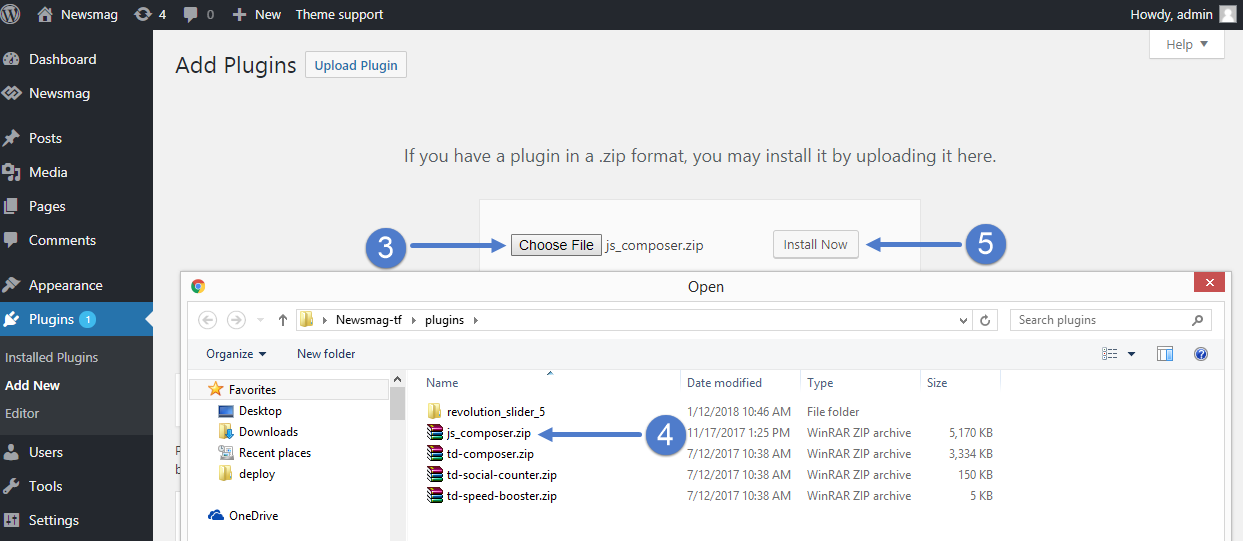The image size is (1243, 541).
Task: Click the Search plugins field
Action: tap(1110, 320)
